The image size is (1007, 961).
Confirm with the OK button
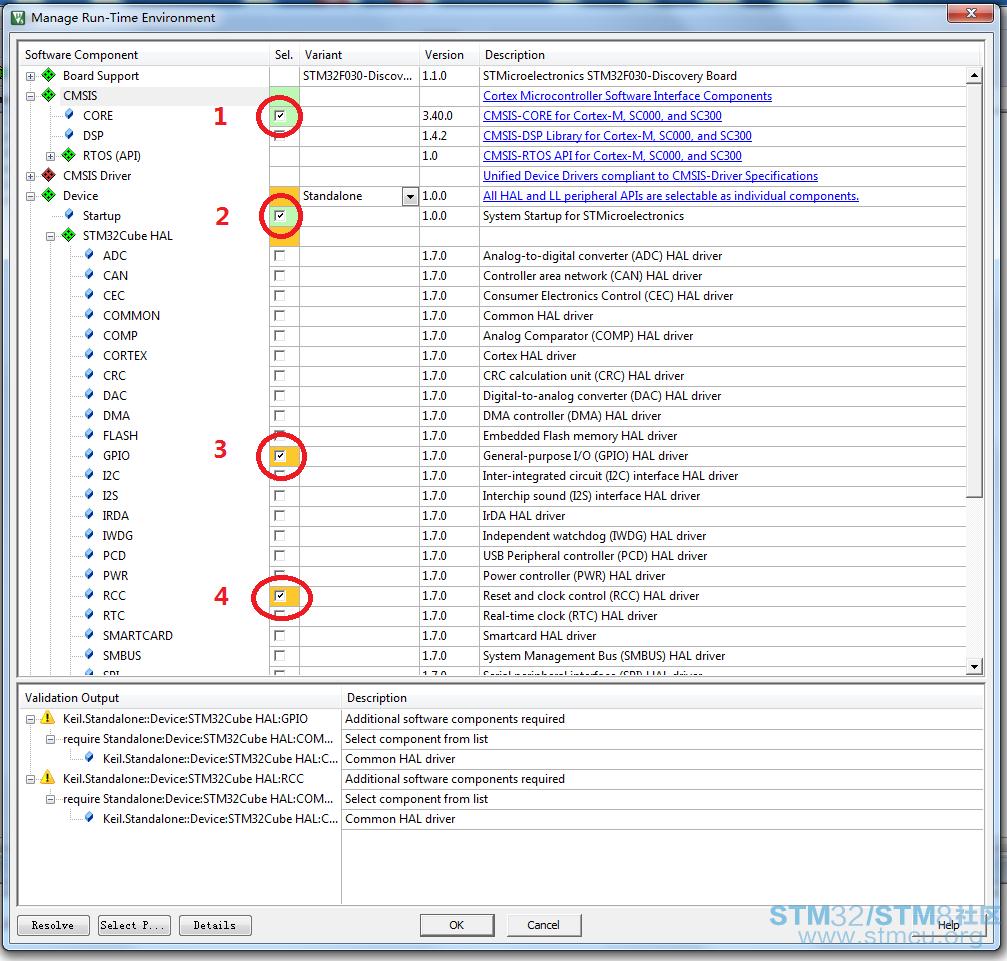[x=457, y=925]
